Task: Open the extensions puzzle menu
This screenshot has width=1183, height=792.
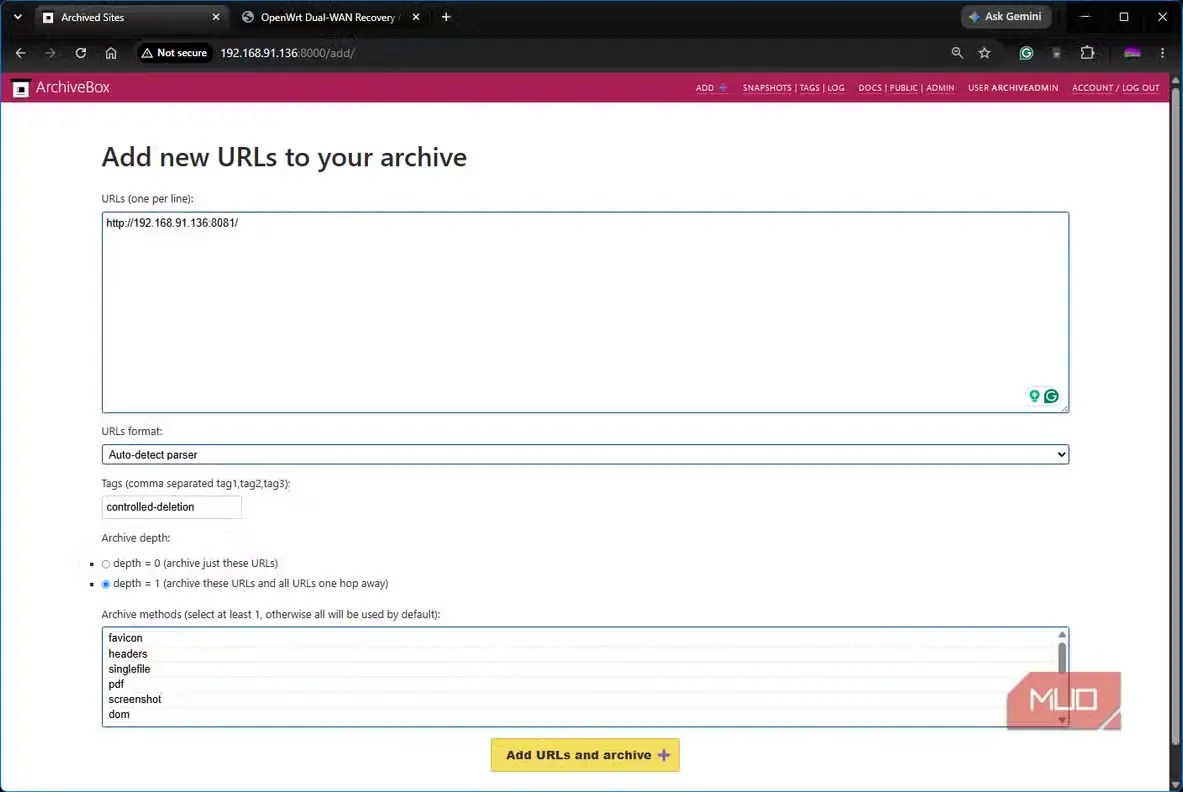Action: click(x=1087, y=53)
